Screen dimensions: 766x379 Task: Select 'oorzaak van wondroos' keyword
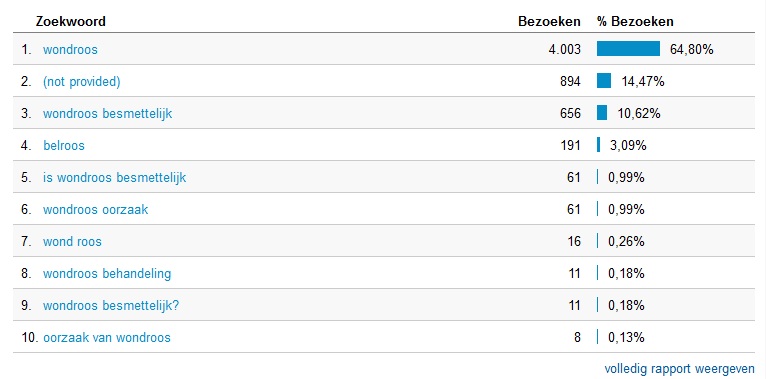[107, 337]
